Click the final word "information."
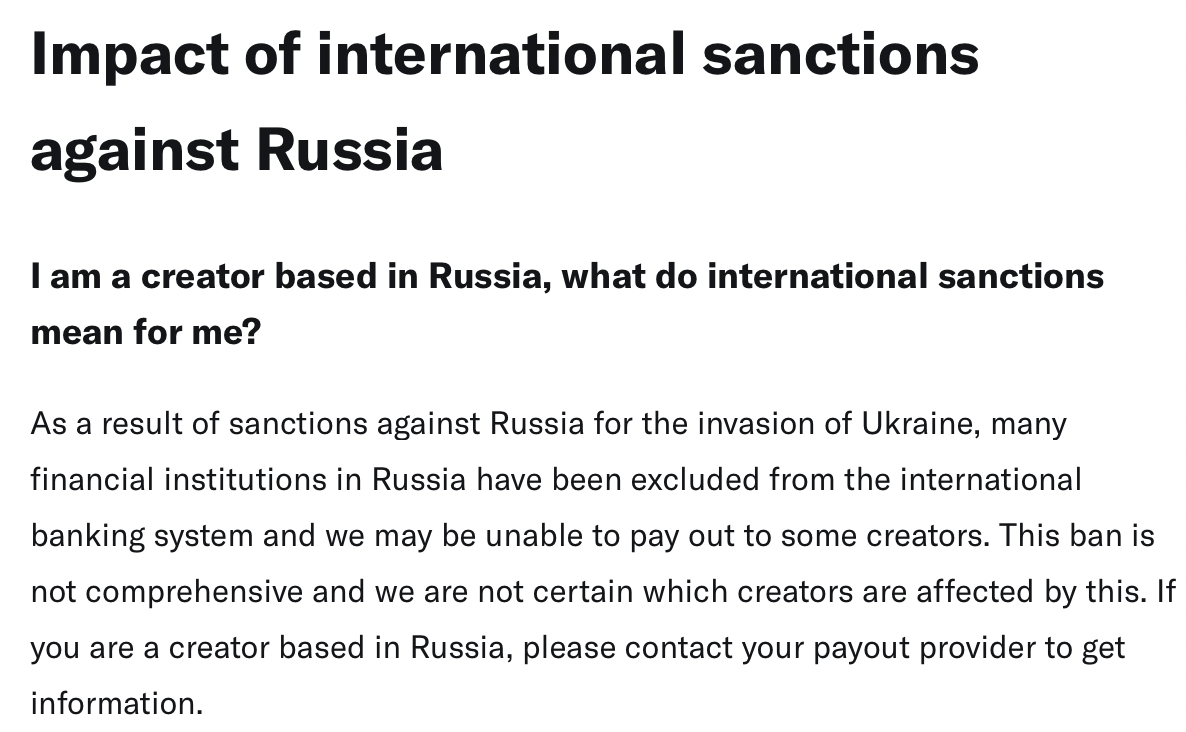The image size is (1186, 732). pyautogui.click(x=117, y=703)
